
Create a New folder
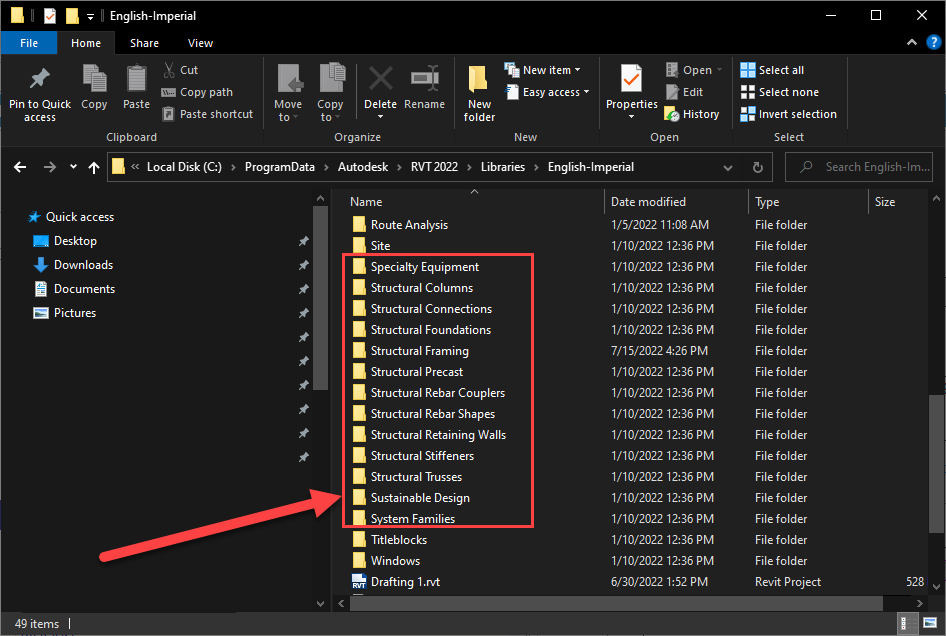479,94
